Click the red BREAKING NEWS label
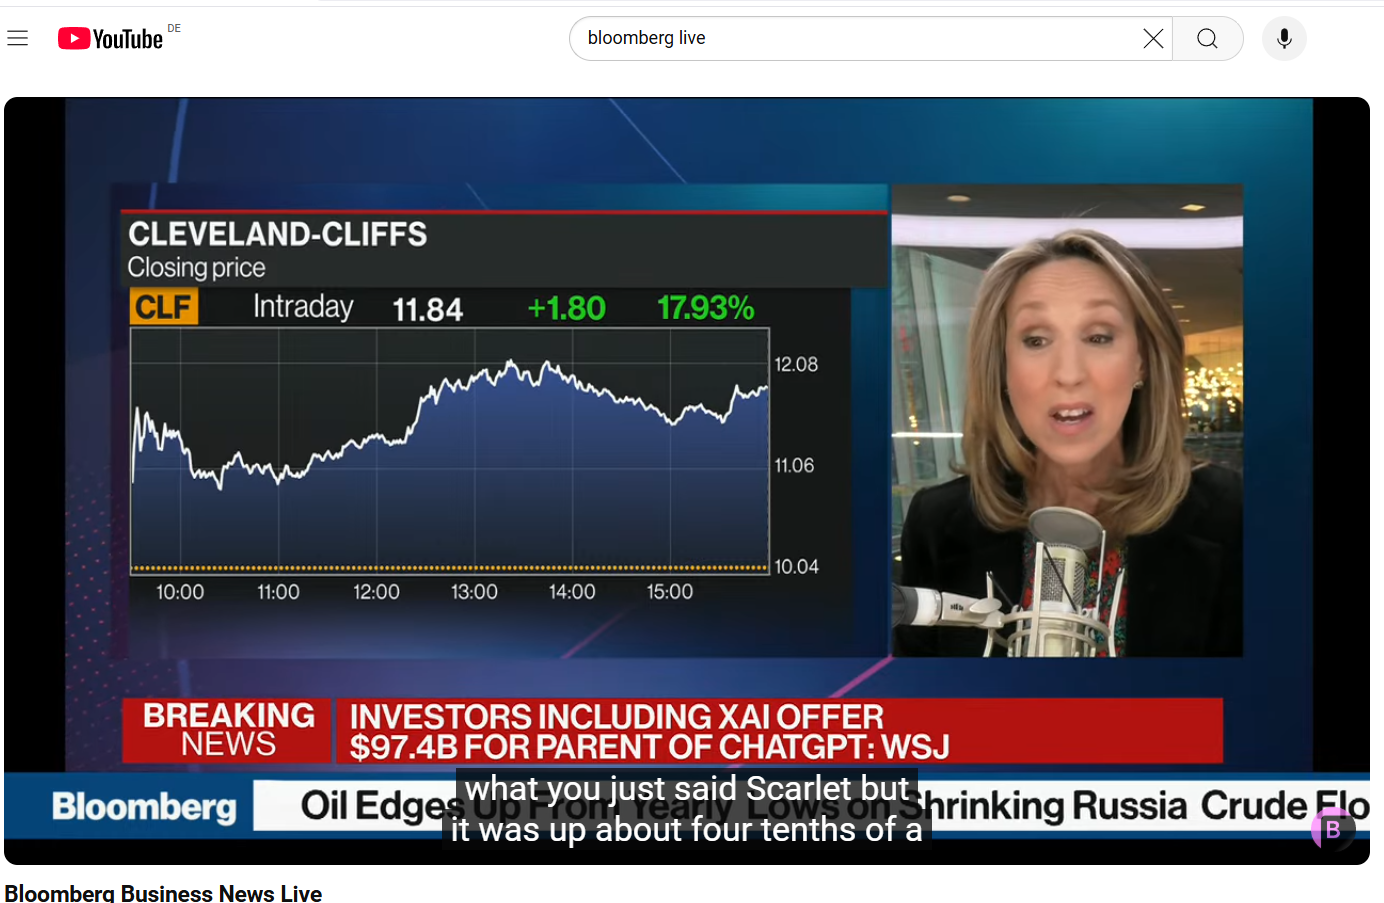Screen dimensions: 1384x903 coord(228,730)
